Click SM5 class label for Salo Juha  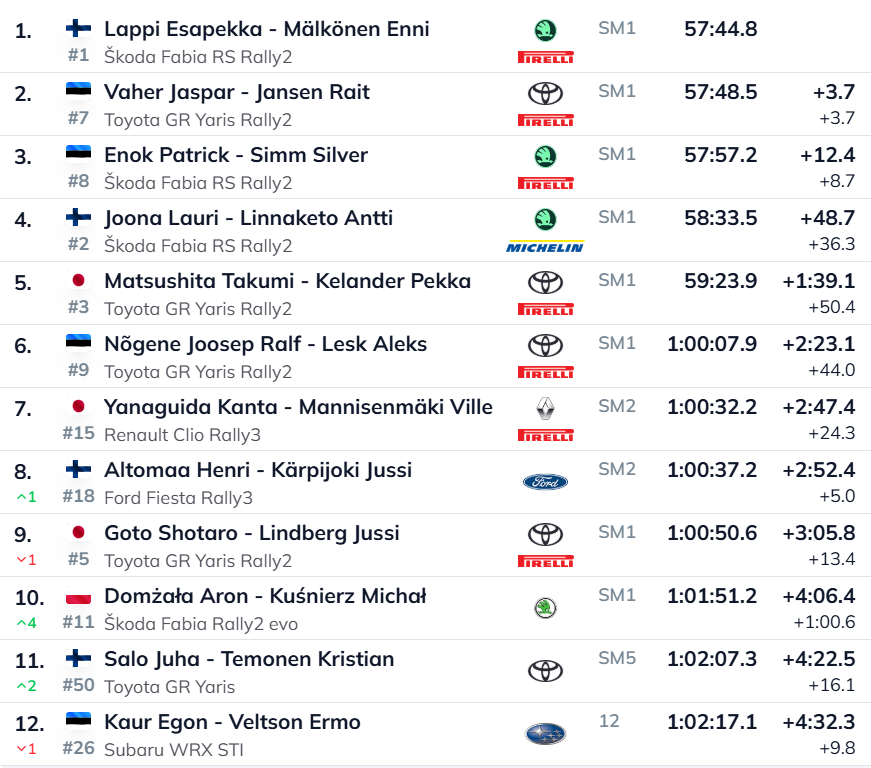click(x=617, y=658)
